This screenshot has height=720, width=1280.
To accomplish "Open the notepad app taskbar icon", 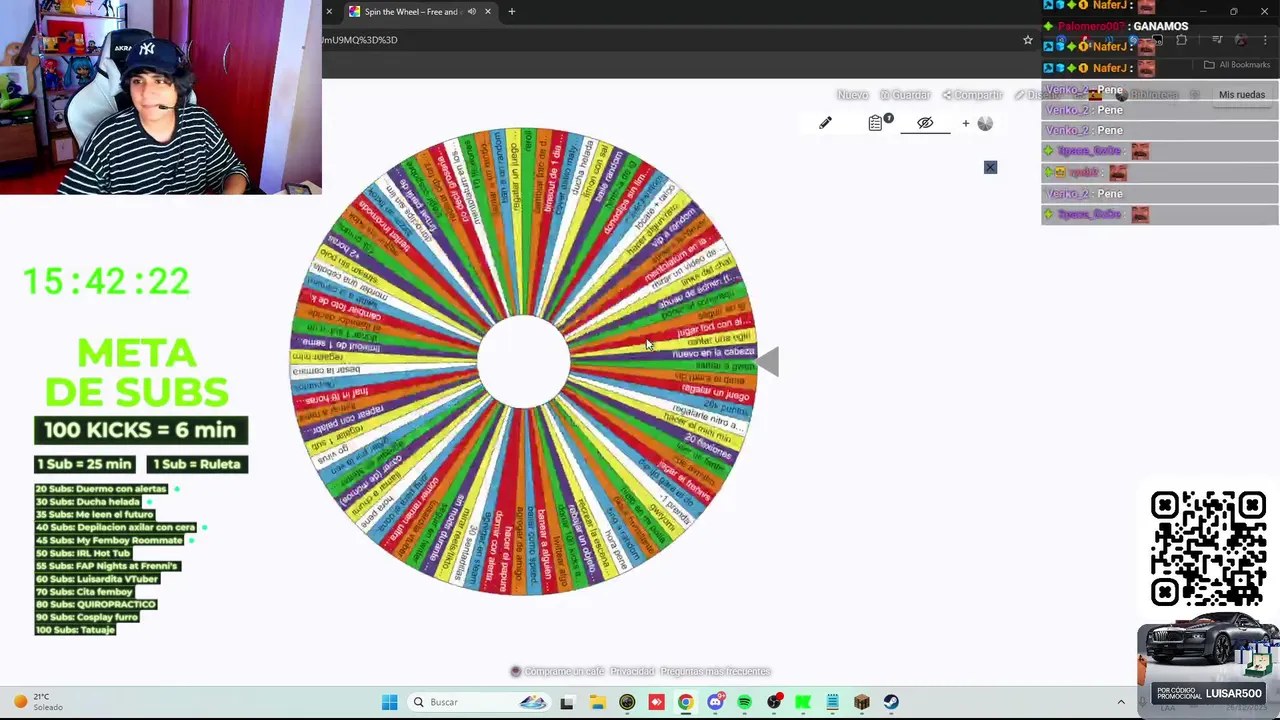I will 832,702.
